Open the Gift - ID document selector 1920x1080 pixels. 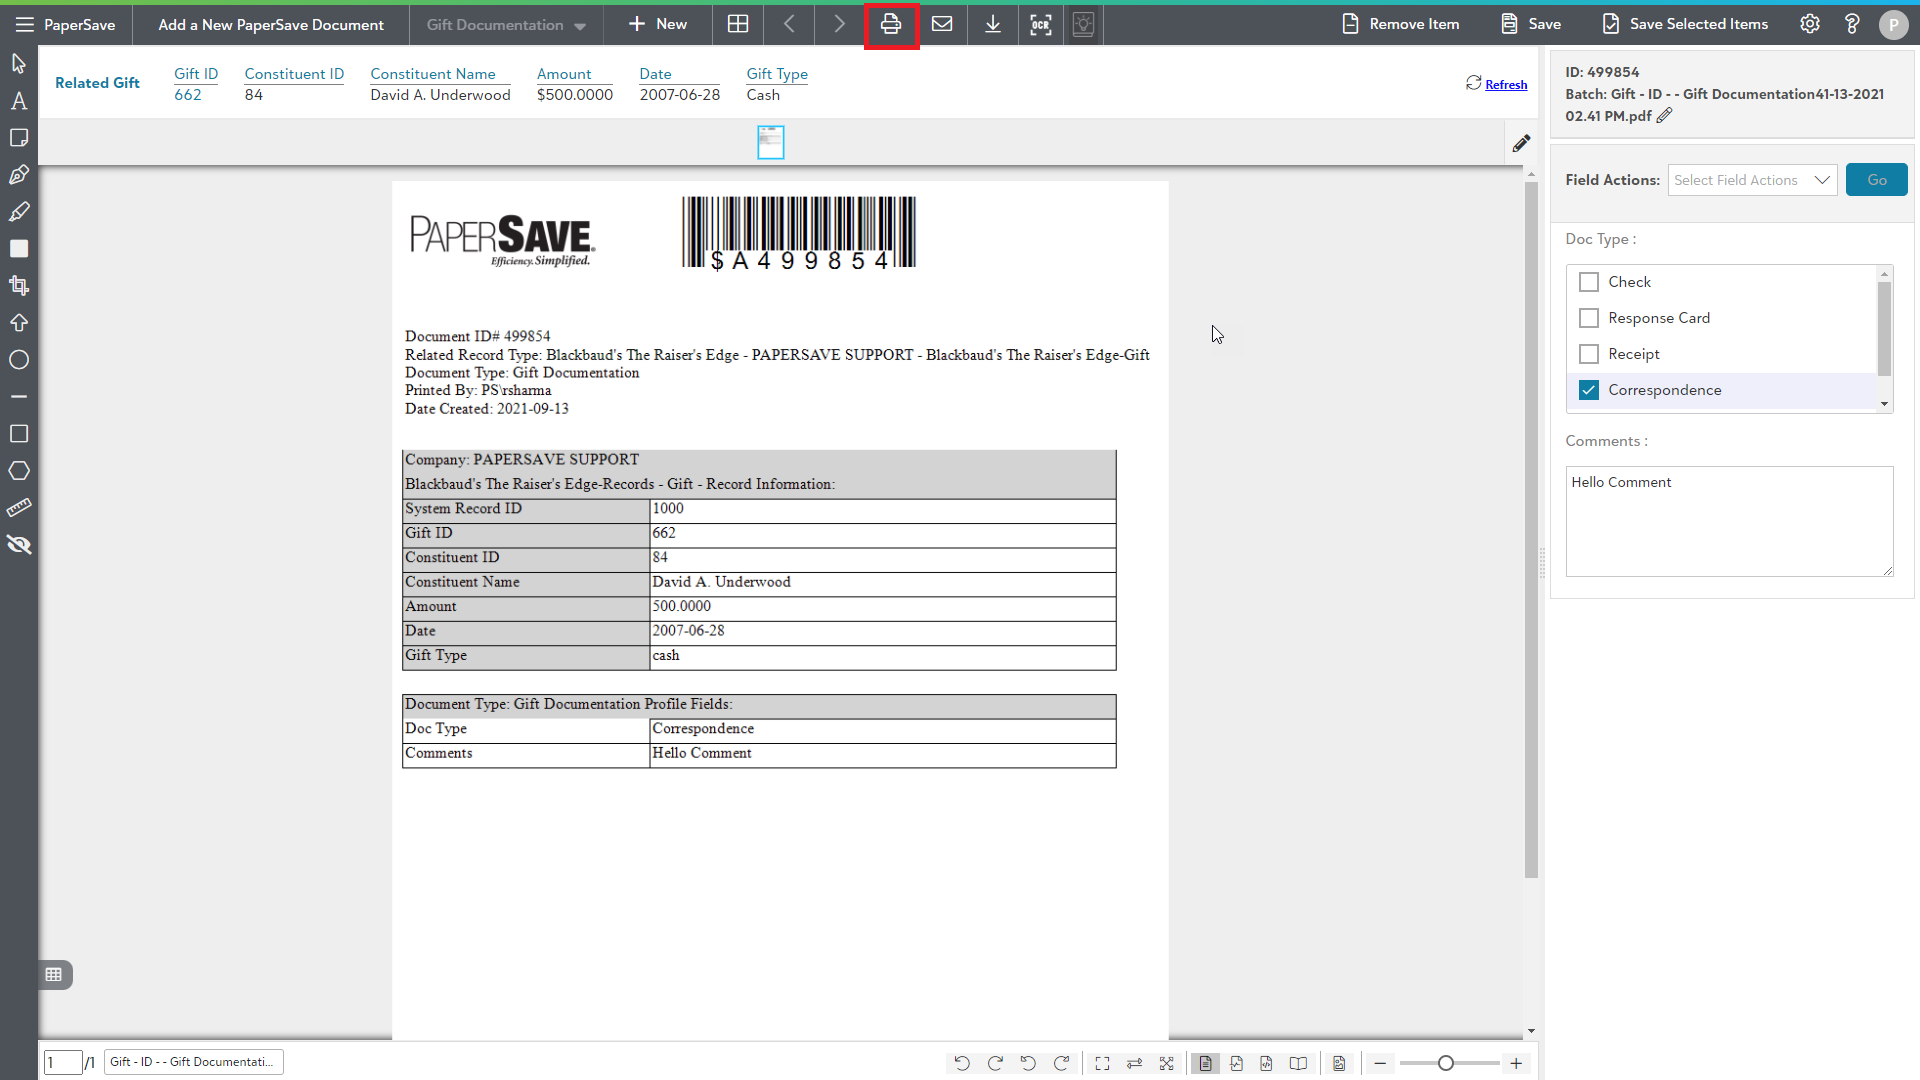(193, 1062)
